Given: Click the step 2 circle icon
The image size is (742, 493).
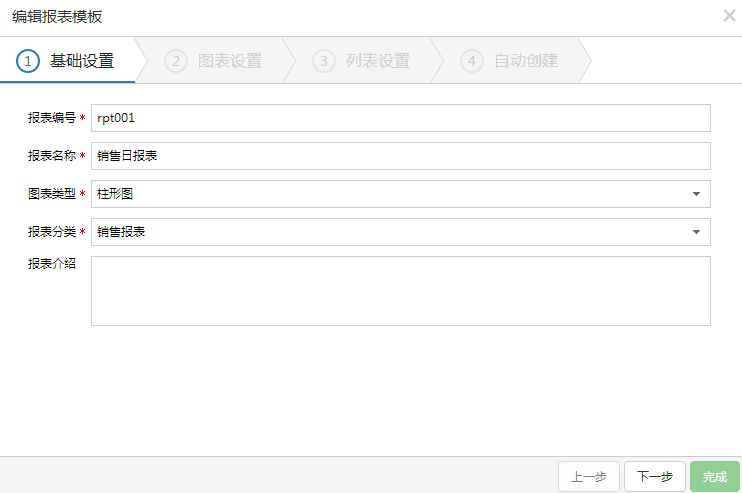Looking at the screenshot, I should click(176, 61).
